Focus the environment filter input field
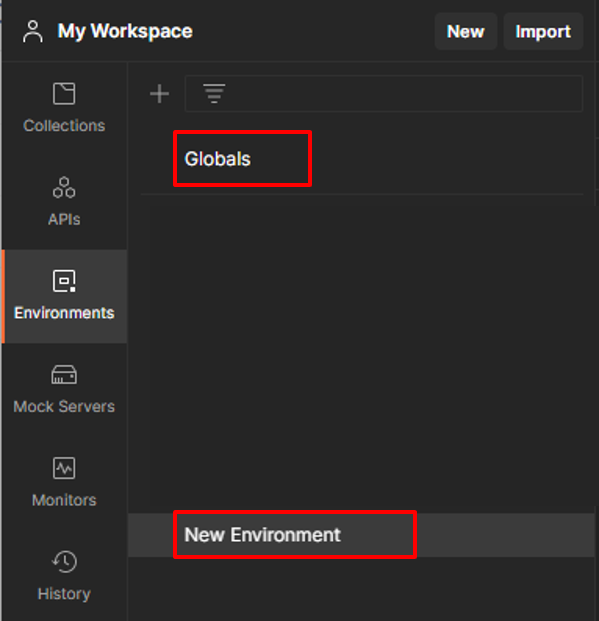Screen dimensions: 599x621 (x=384, y=93)
